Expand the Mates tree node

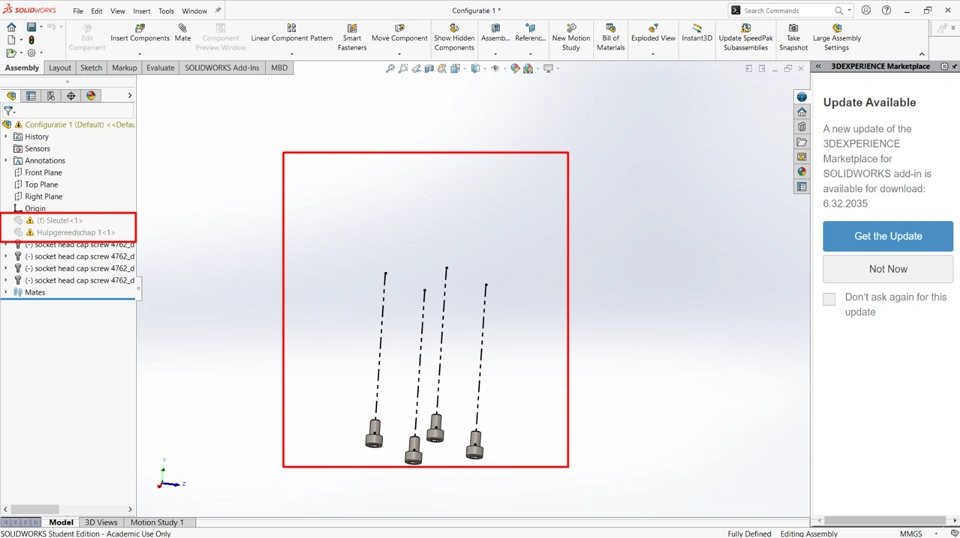tap(6, 292)
